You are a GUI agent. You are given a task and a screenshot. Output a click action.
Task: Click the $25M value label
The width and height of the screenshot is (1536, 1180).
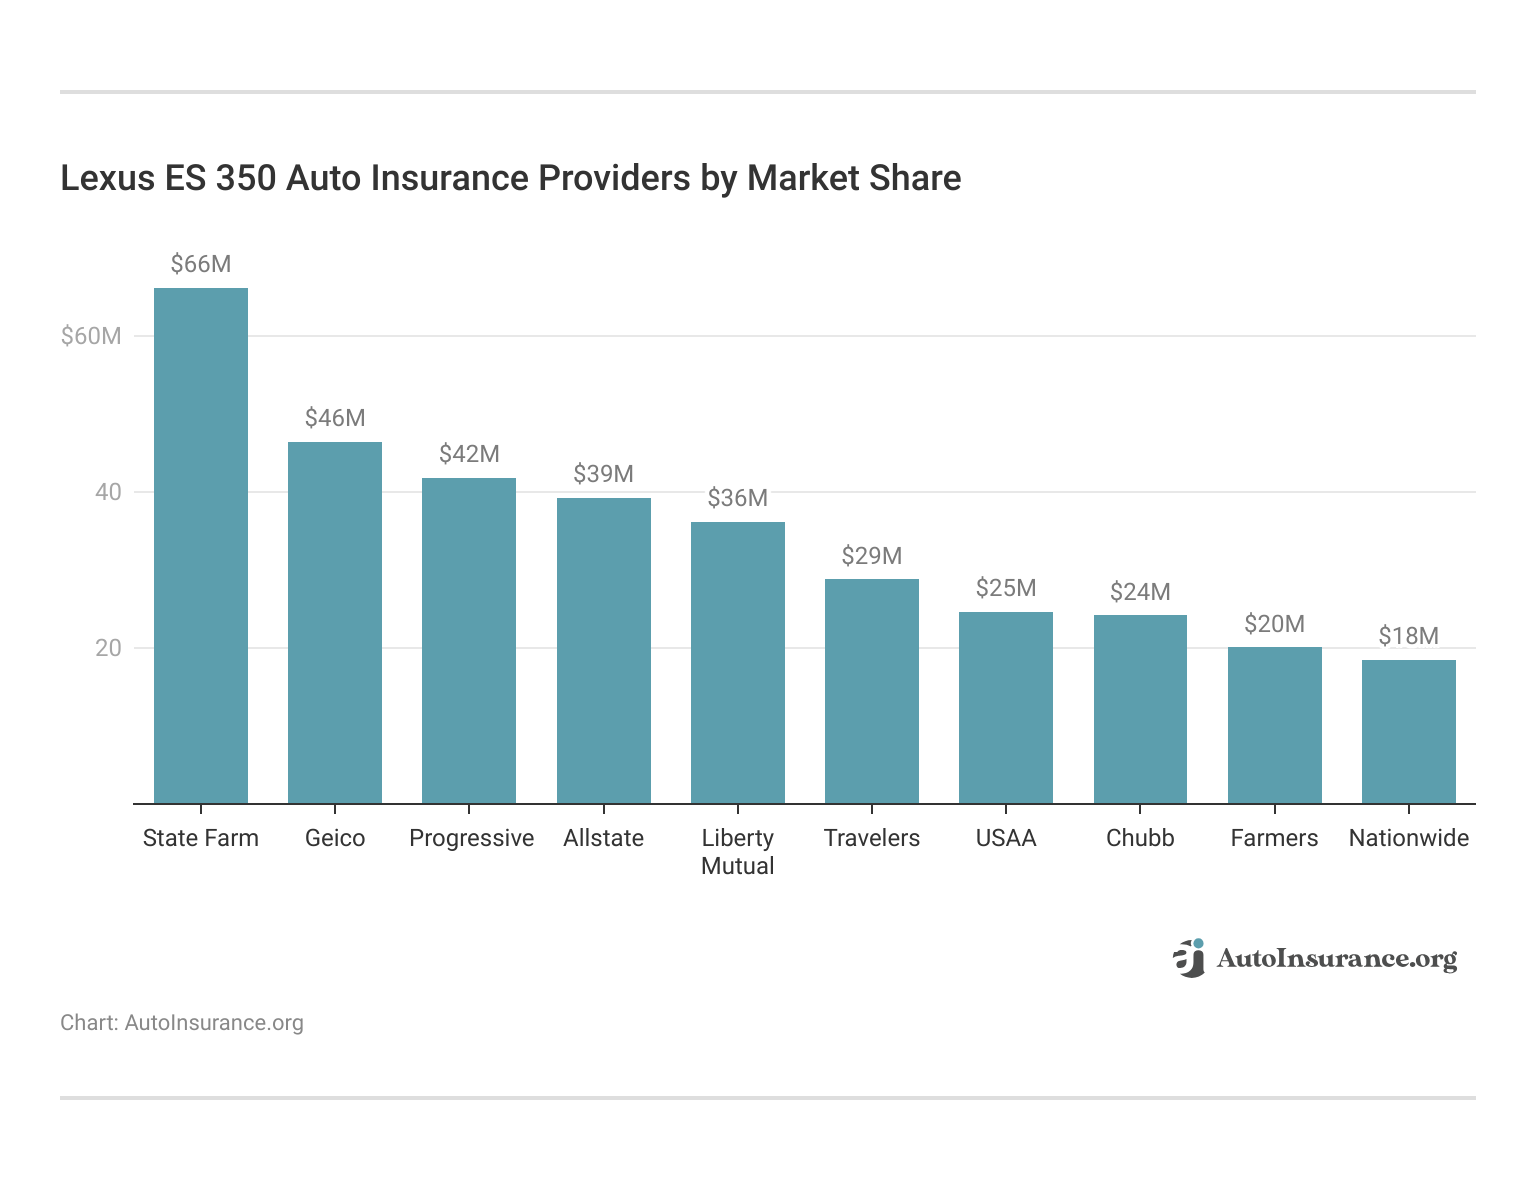click(1006, 588)
